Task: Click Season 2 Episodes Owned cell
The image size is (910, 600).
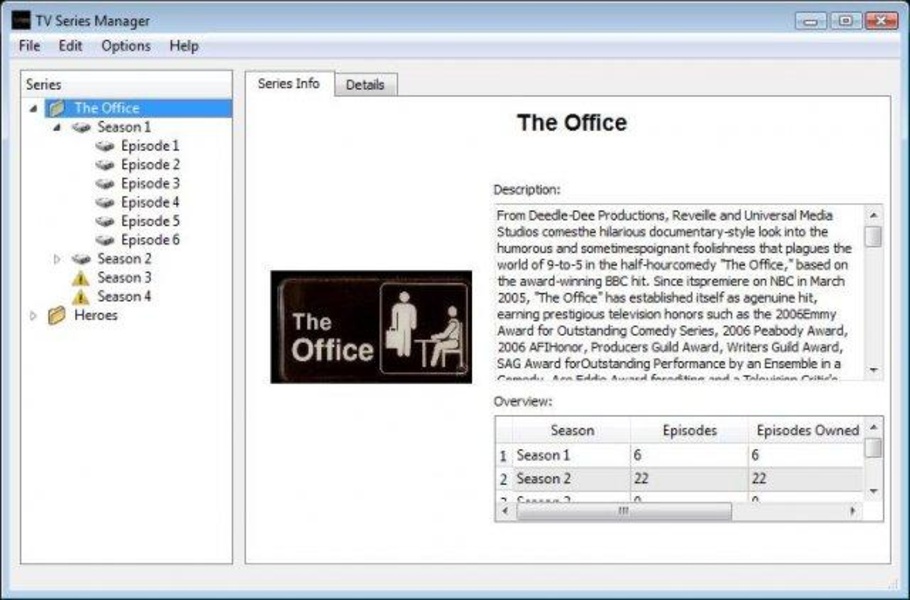Action: [806, 479]
